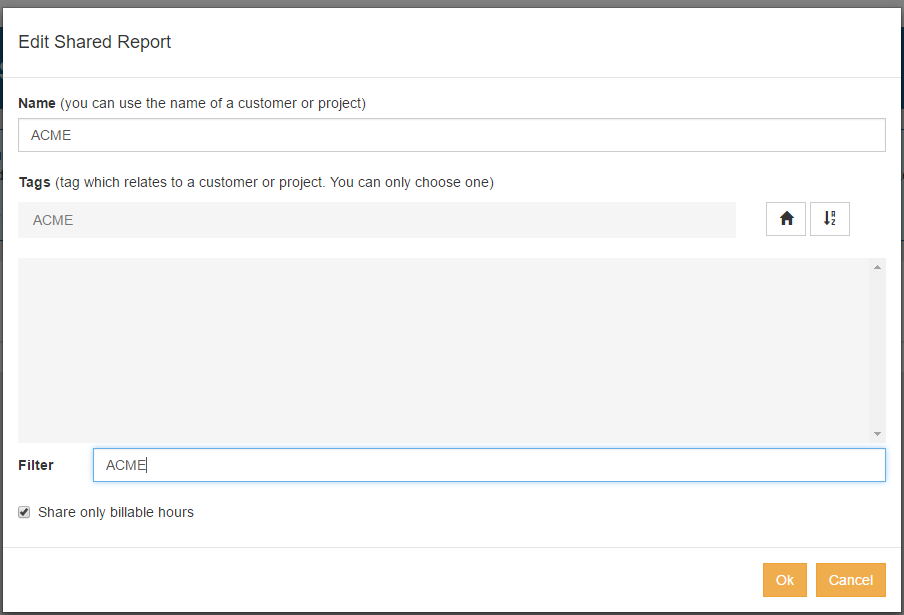Confirm with the Ok button
Screen dimensions: 904x615
click(785, 580)
